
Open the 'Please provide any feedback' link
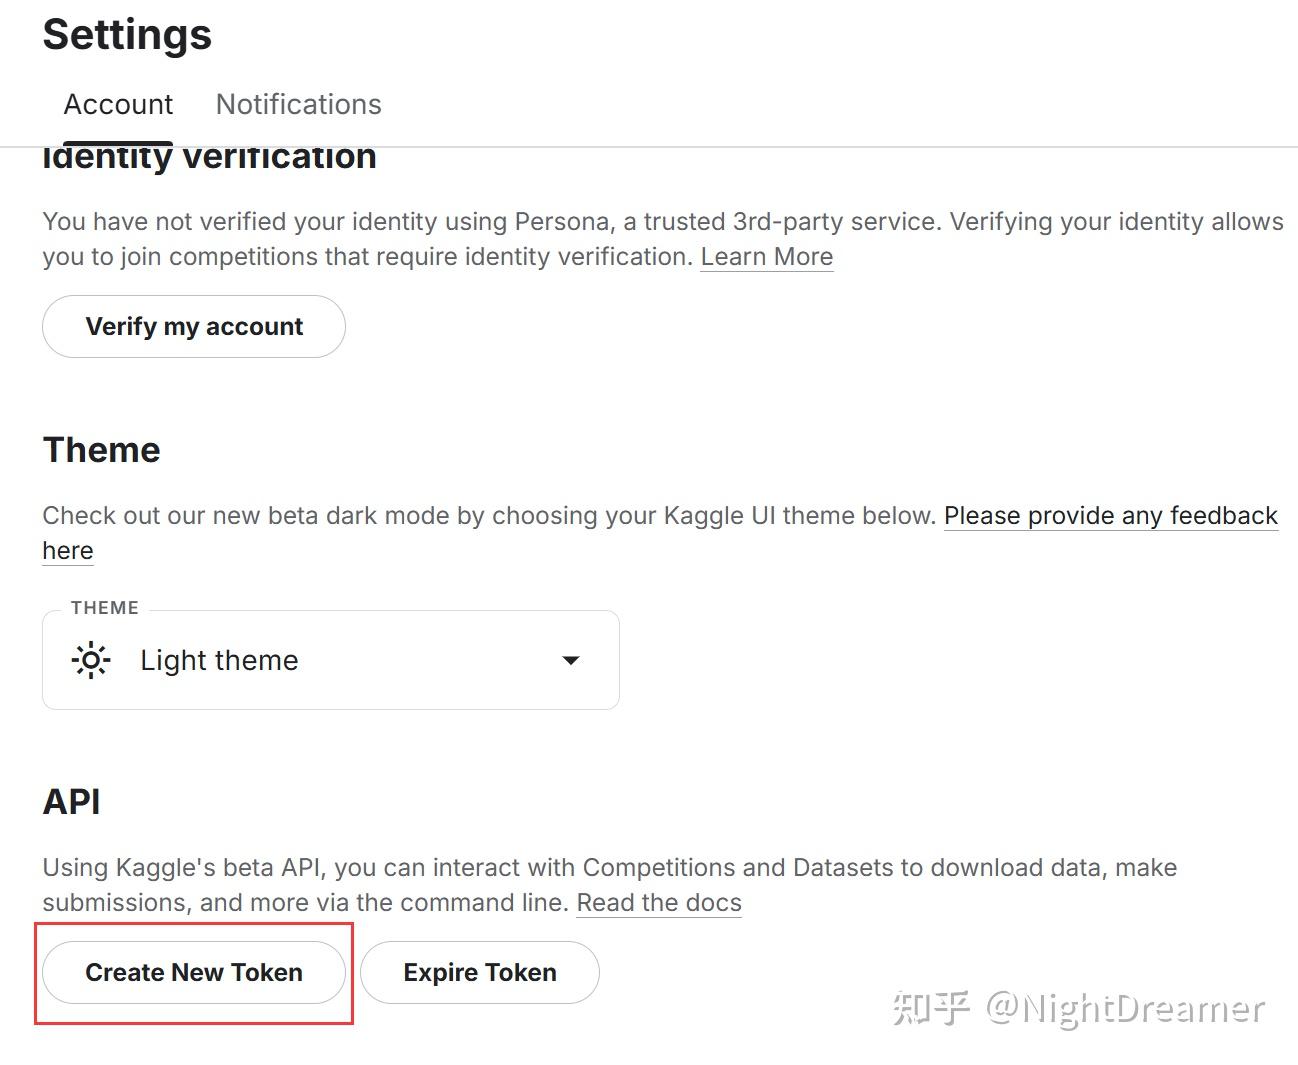(x=1110, y=516)
